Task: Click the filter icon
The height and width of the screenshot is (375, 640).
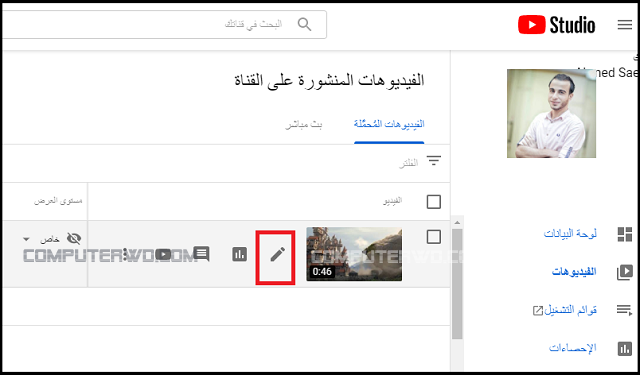Action: (434, 160)
